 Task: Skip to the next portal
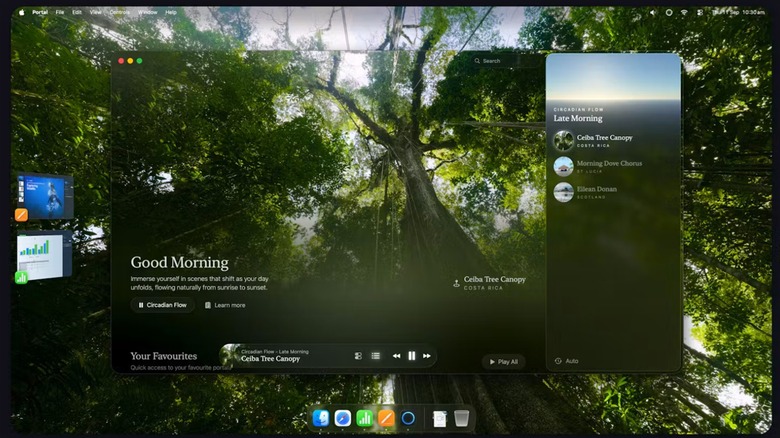pos(427,356)
